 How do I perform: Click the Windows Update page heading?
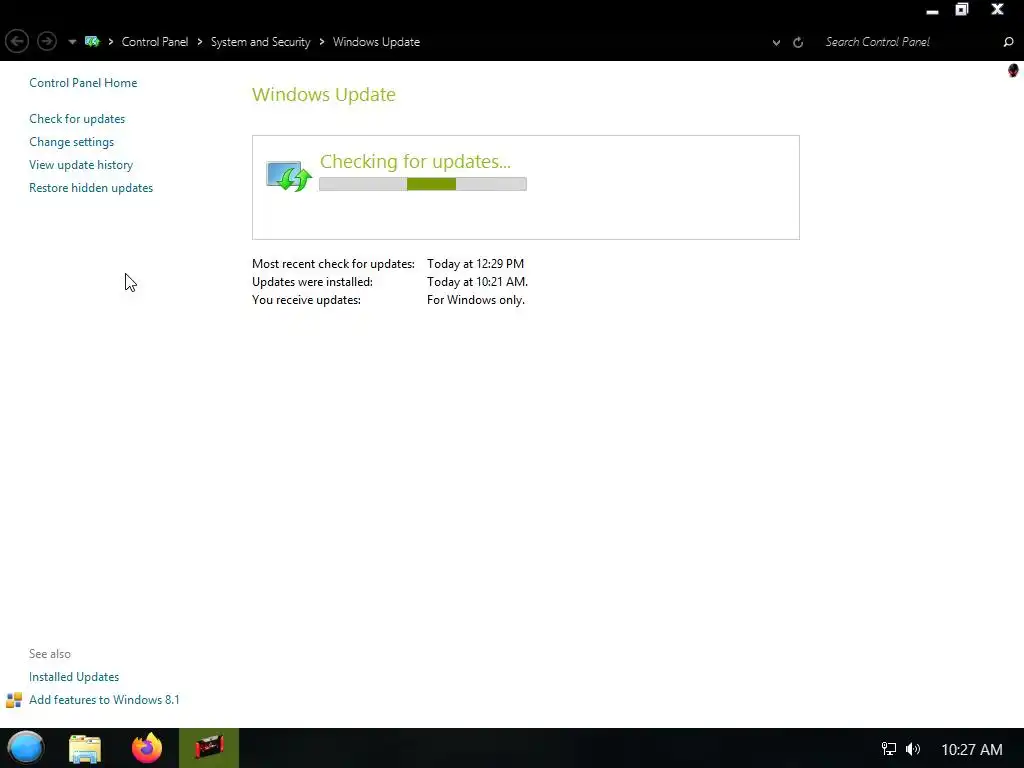[324, 95]
